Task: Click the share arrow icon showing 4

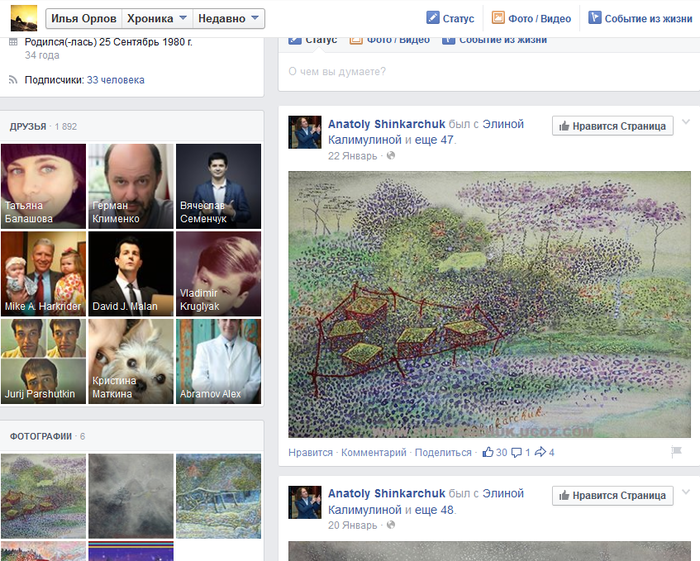Action: tap(540, 452)
